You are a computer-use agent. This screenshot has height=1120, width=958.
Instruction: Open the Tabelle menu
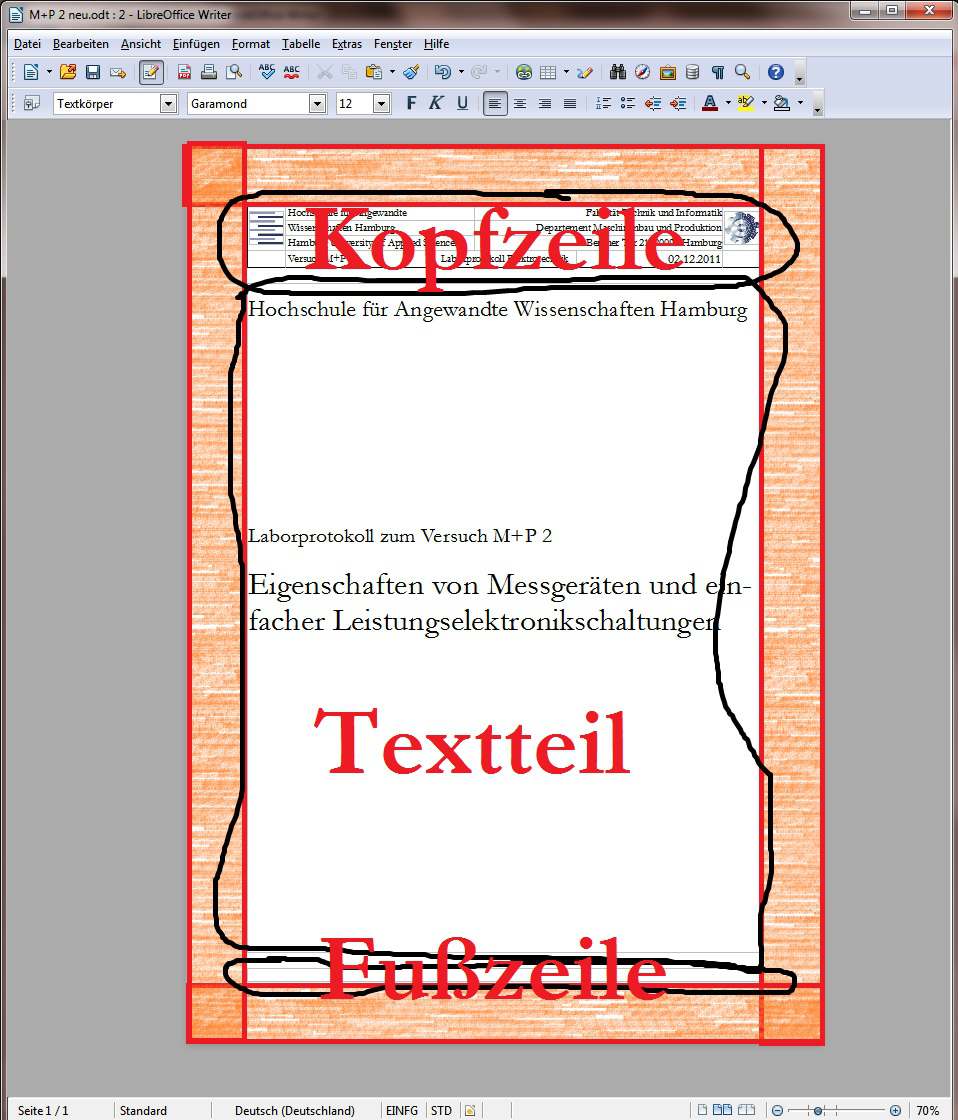point(301,44)
